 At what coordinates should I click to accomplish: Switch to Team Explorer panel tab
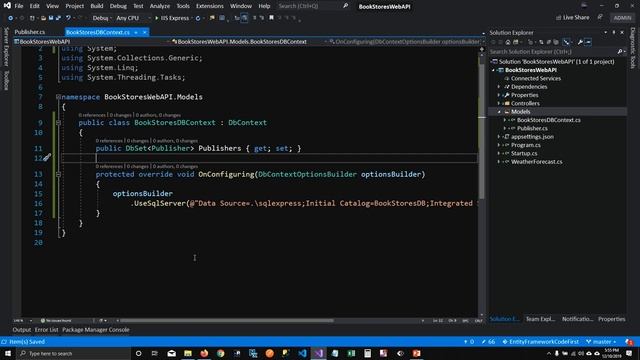tap(540, 319)
